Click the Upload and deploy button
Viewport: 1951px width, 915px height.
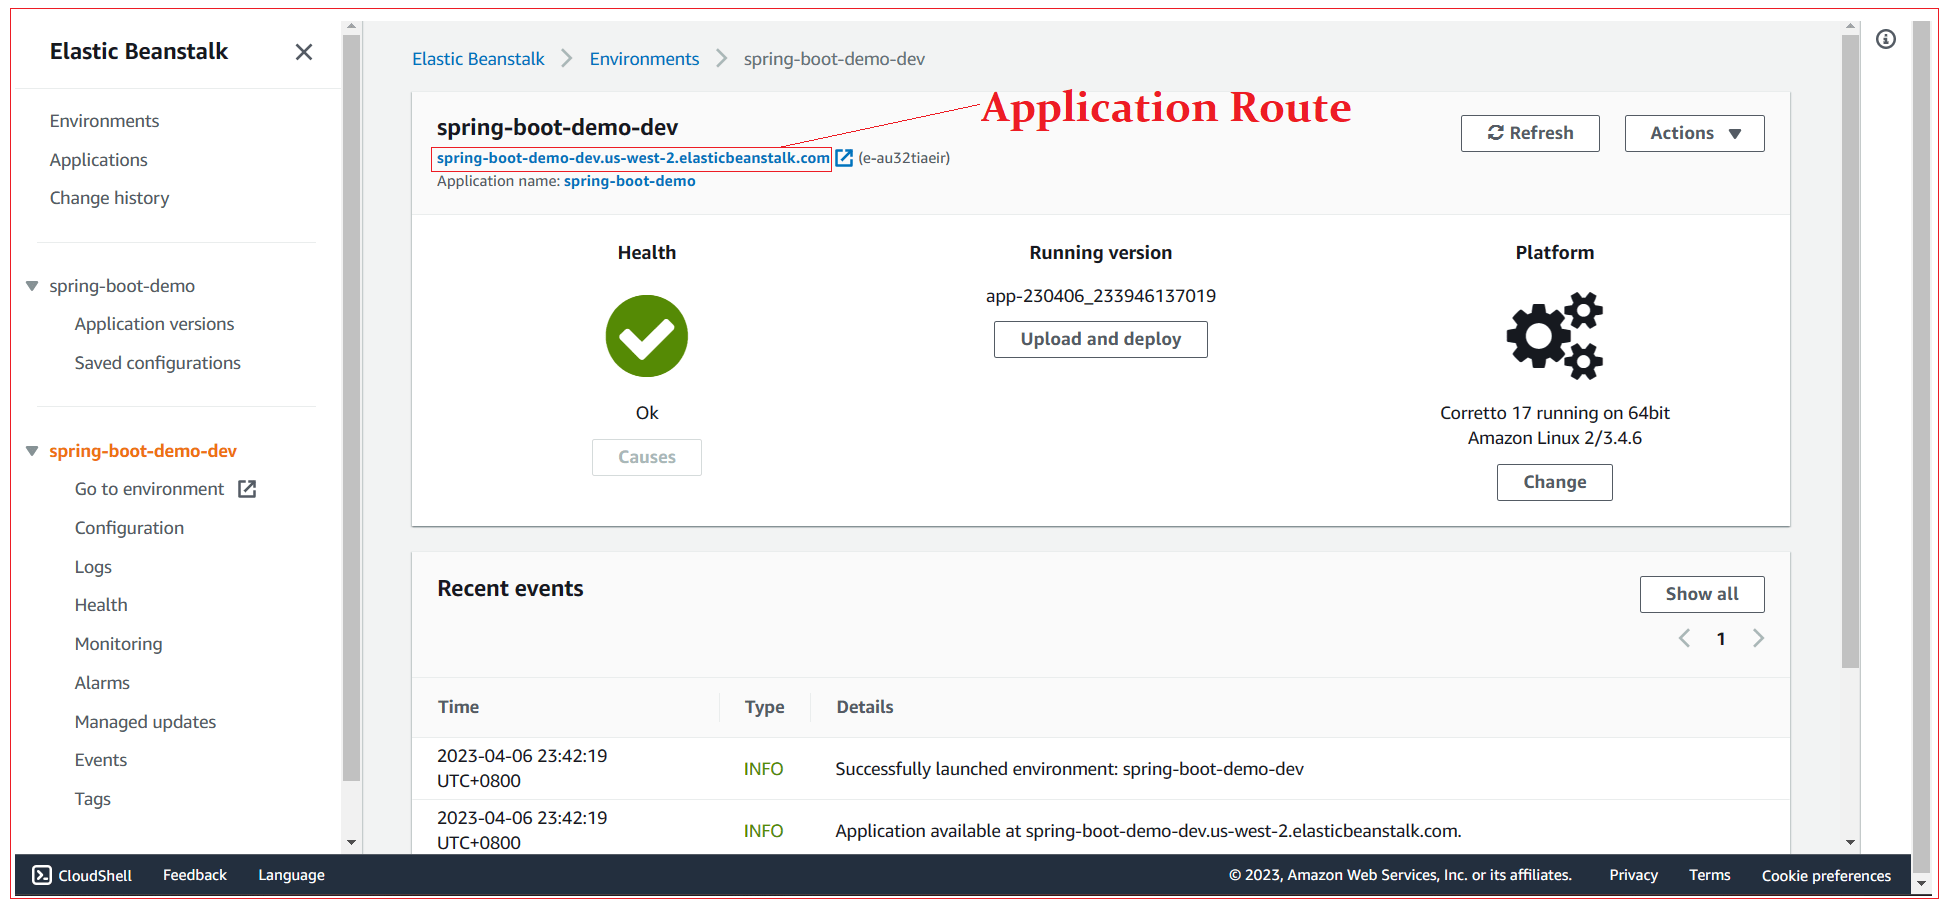(1100, 339)
